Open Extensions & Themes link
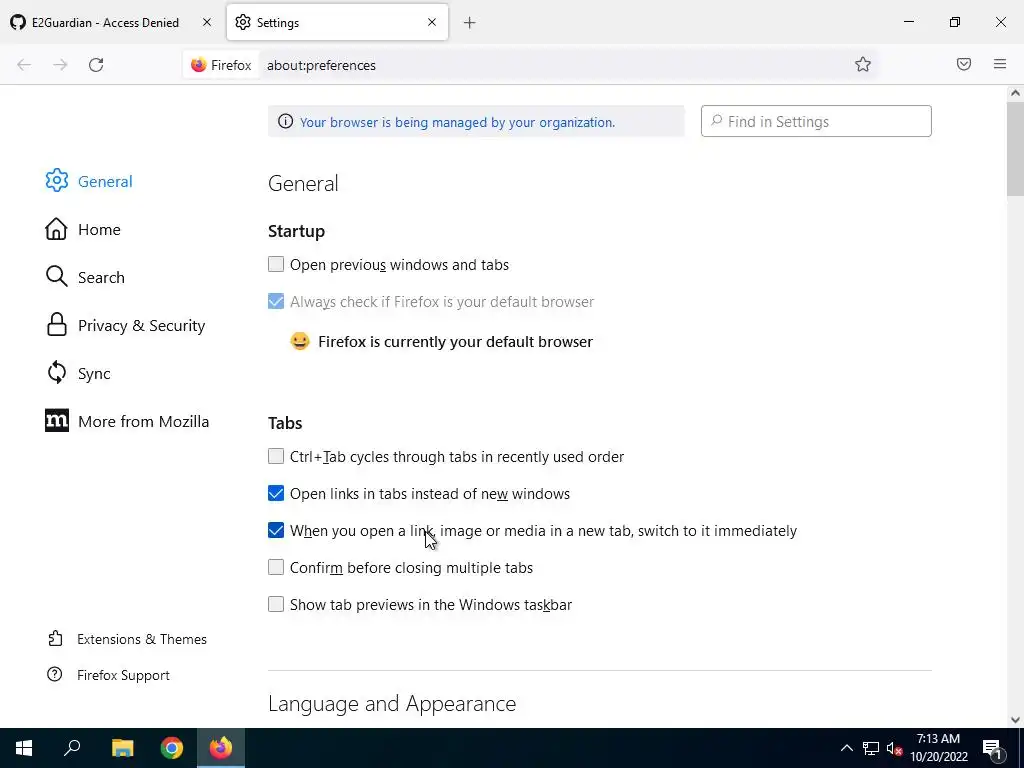Image resolution: width=1024 pixels, height=768 pixels. 142,639
